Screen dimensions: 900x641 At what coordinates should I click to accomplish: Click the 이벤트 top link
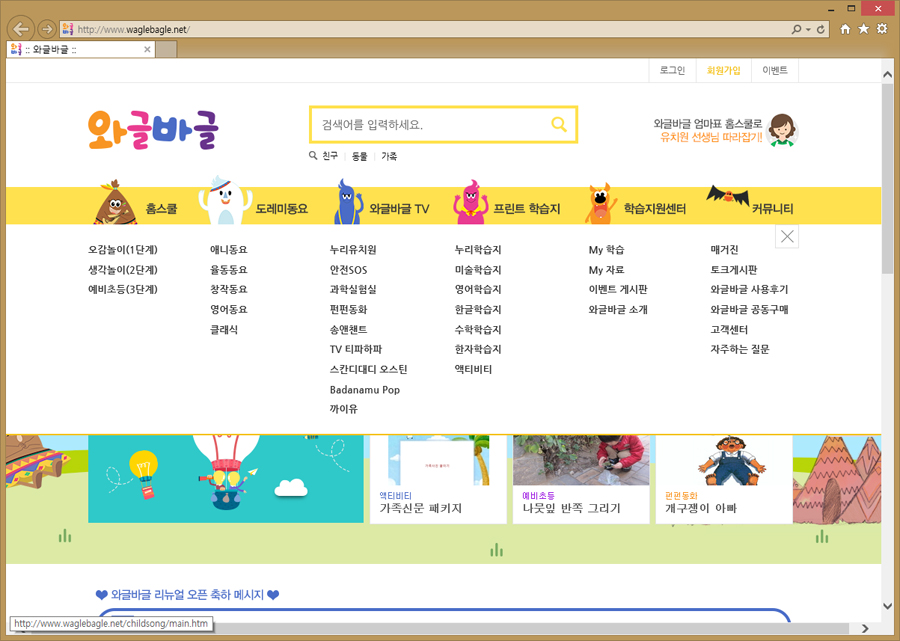click(774, 71)
